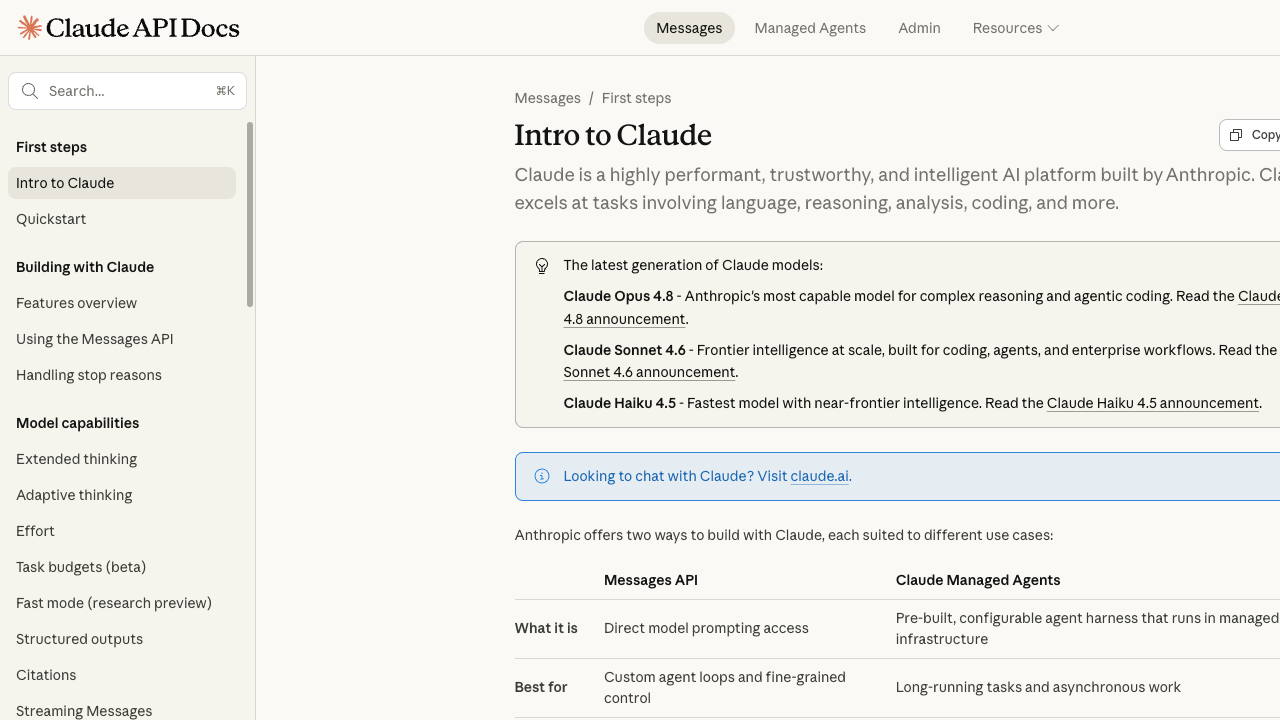The image size is (1280, 720).
Task: Click Building with Claude section heading
Action: [x=85, y=267]
